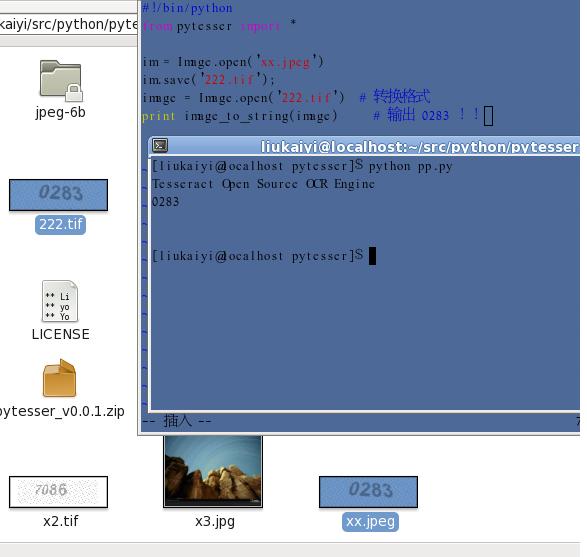Click the x2.tif file name label

coord(60,521)
